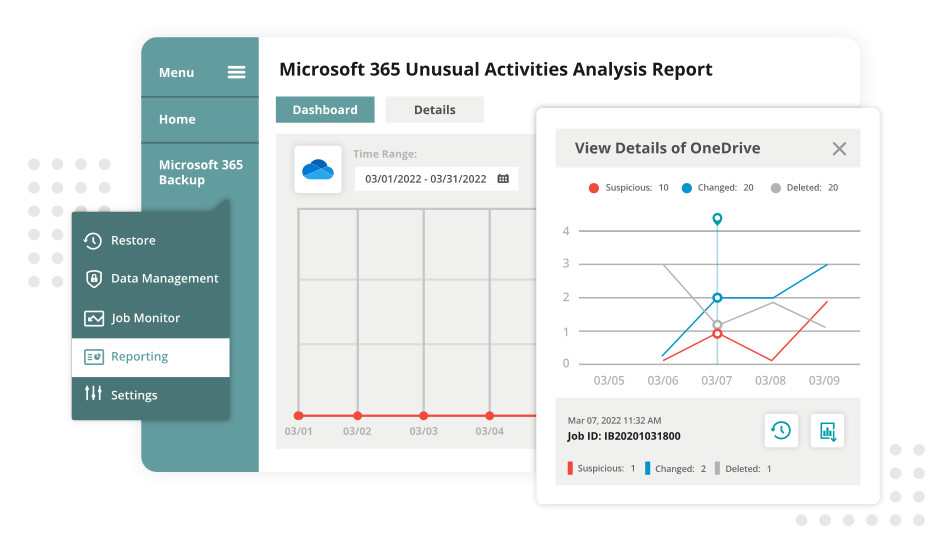Select Reporting from the submenu

coord(150,357)
